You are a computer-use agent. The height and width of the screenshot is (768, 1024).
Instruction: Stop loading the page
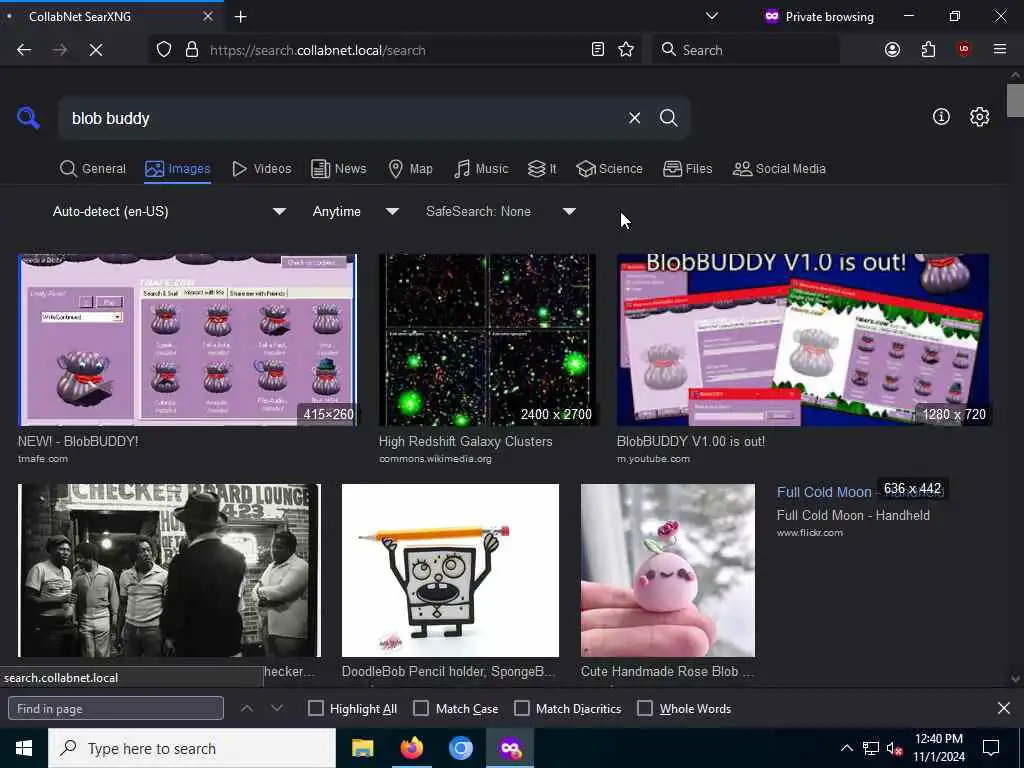click(x=95, y=50)
